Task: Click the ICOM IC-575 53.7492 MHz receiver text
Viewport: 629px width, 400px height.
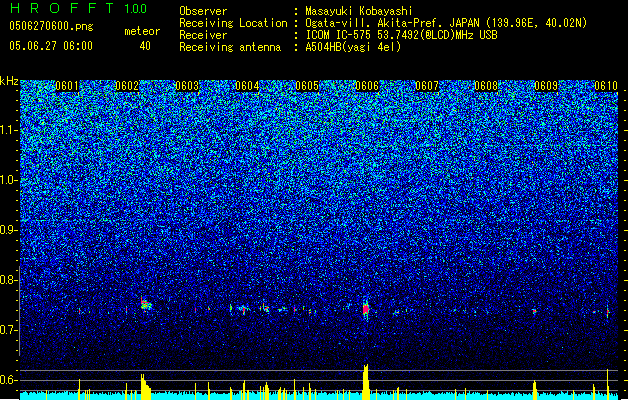Action: pyautogui.click(x=402, y=35)
